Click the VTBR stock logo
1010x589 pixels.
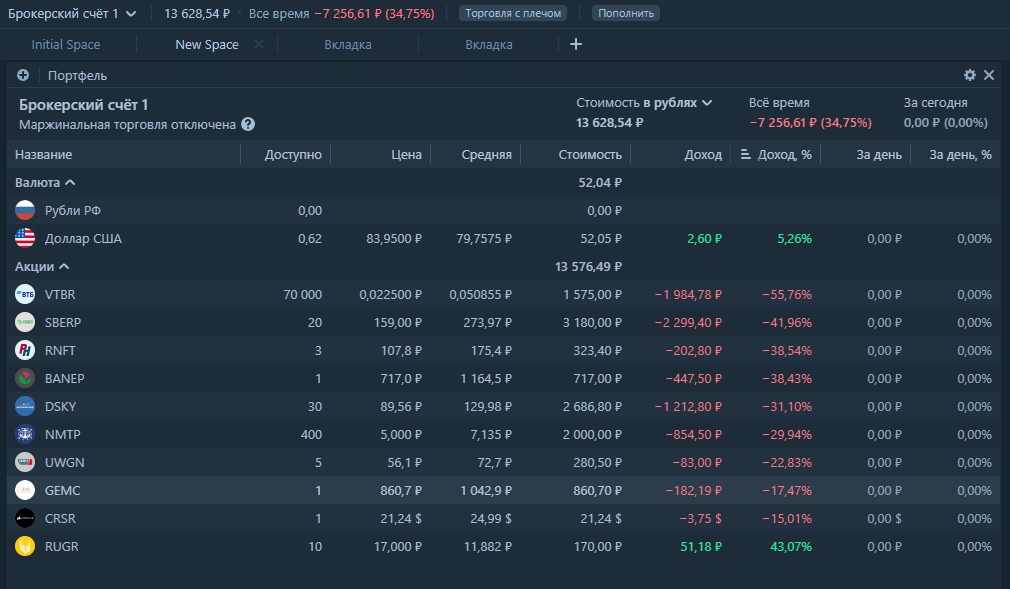click(x=25, y=294)
